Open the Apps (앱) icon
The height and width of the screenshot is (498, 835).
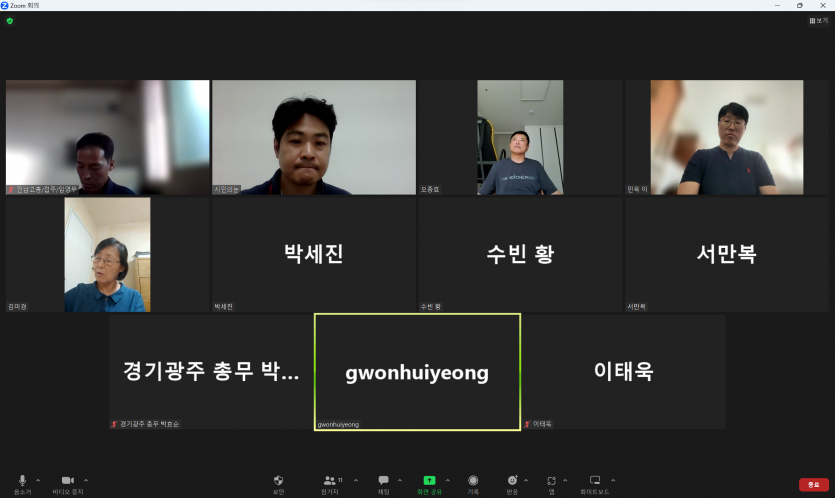(x=551, y=481)
